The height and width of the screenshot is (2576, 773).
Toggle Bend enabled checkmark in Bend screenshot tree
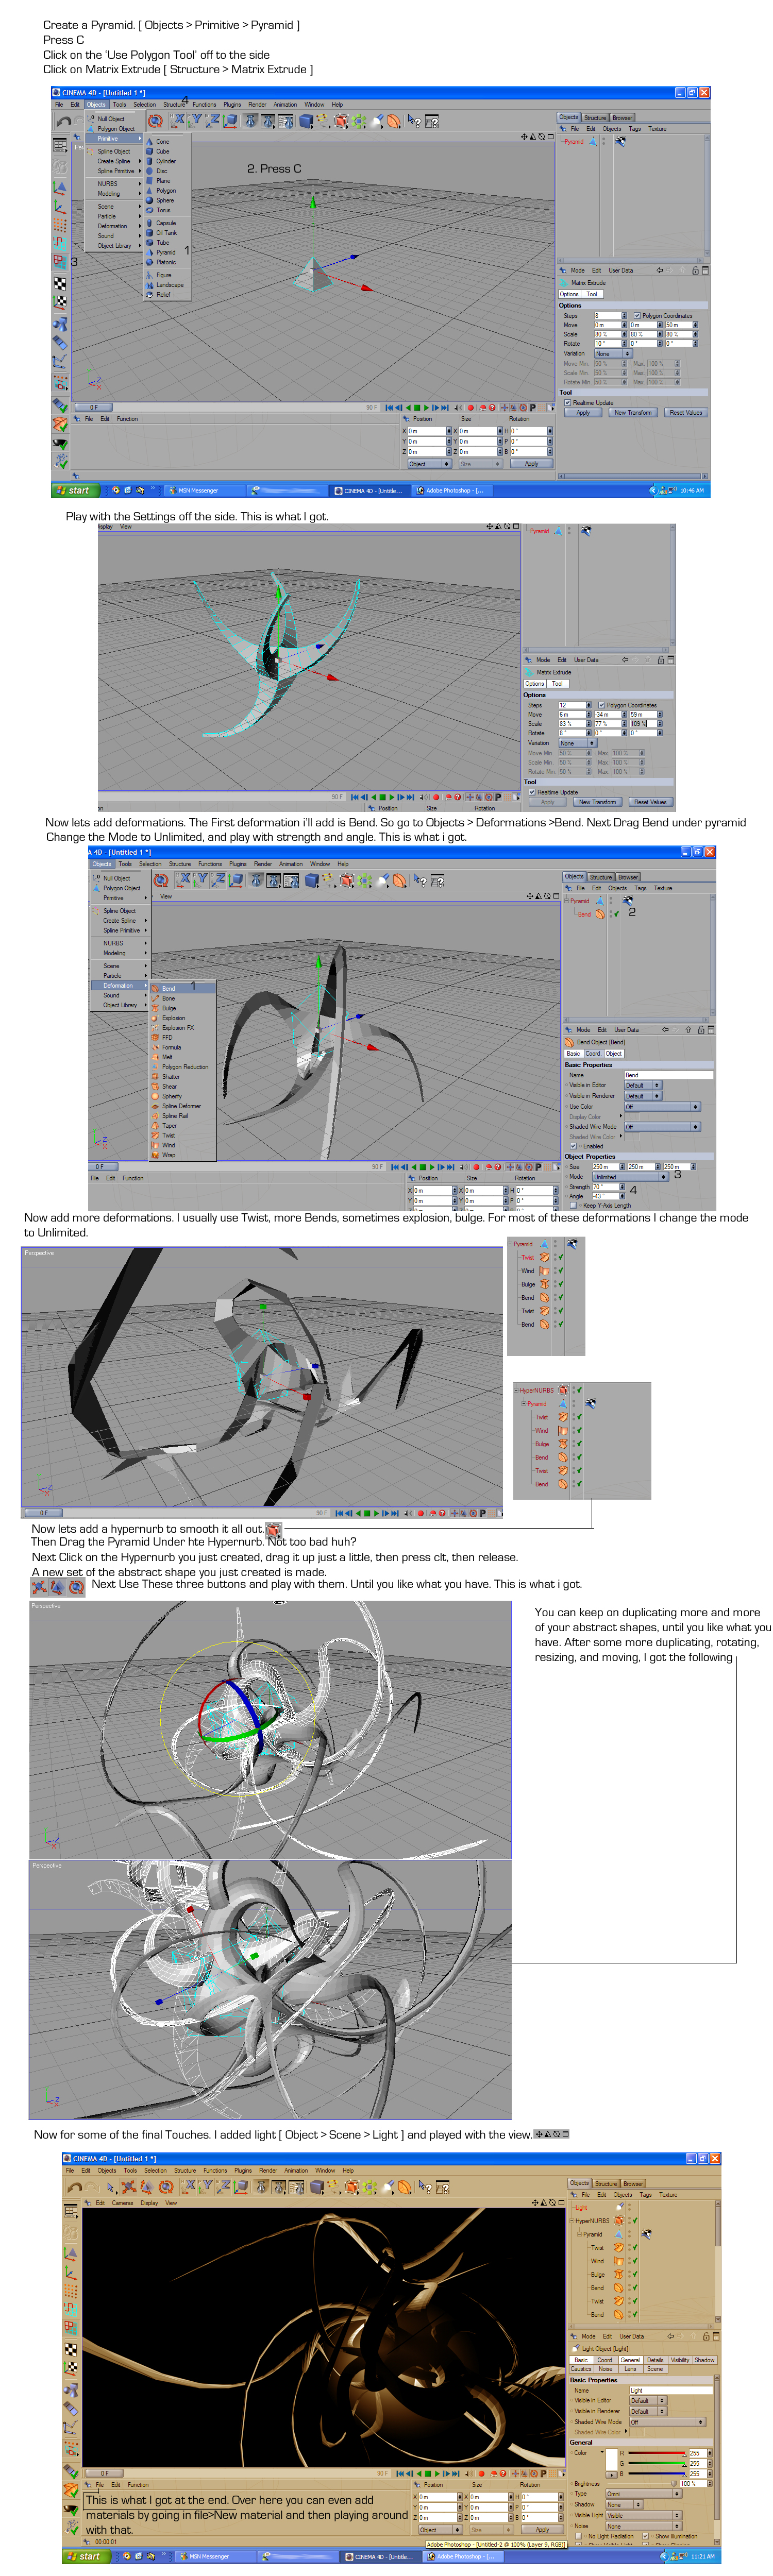pyautogui.click(x=617, y=914)
